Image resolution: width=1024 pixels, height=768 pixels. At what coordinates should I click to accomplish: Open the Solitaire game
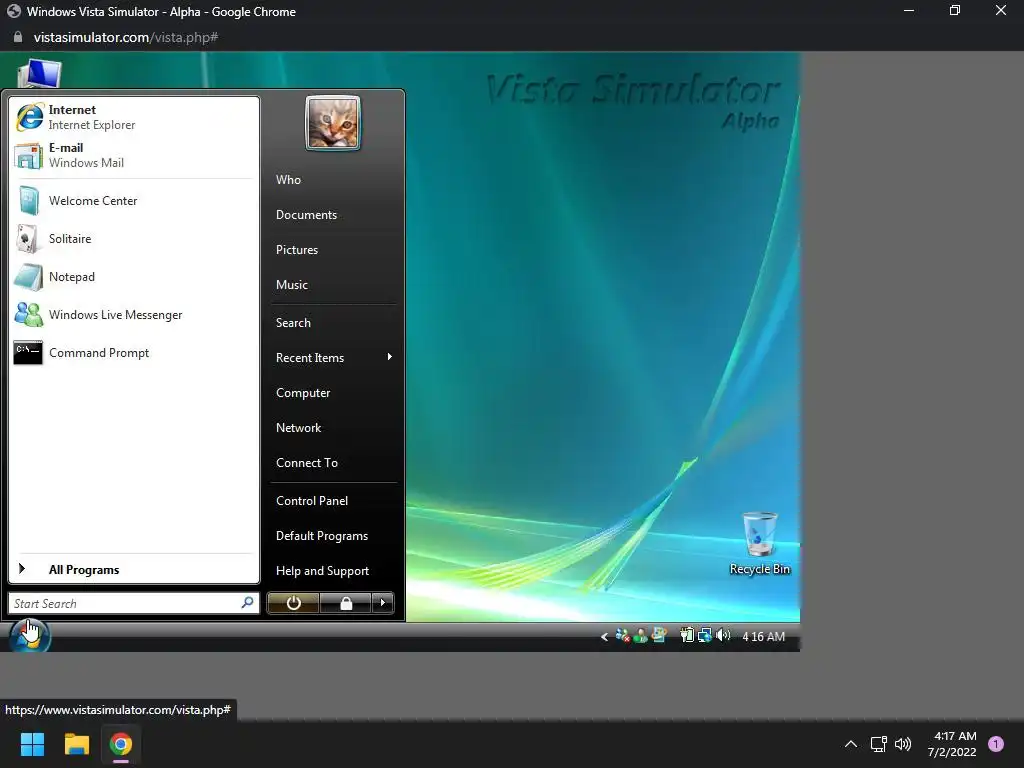pos(134,238)
